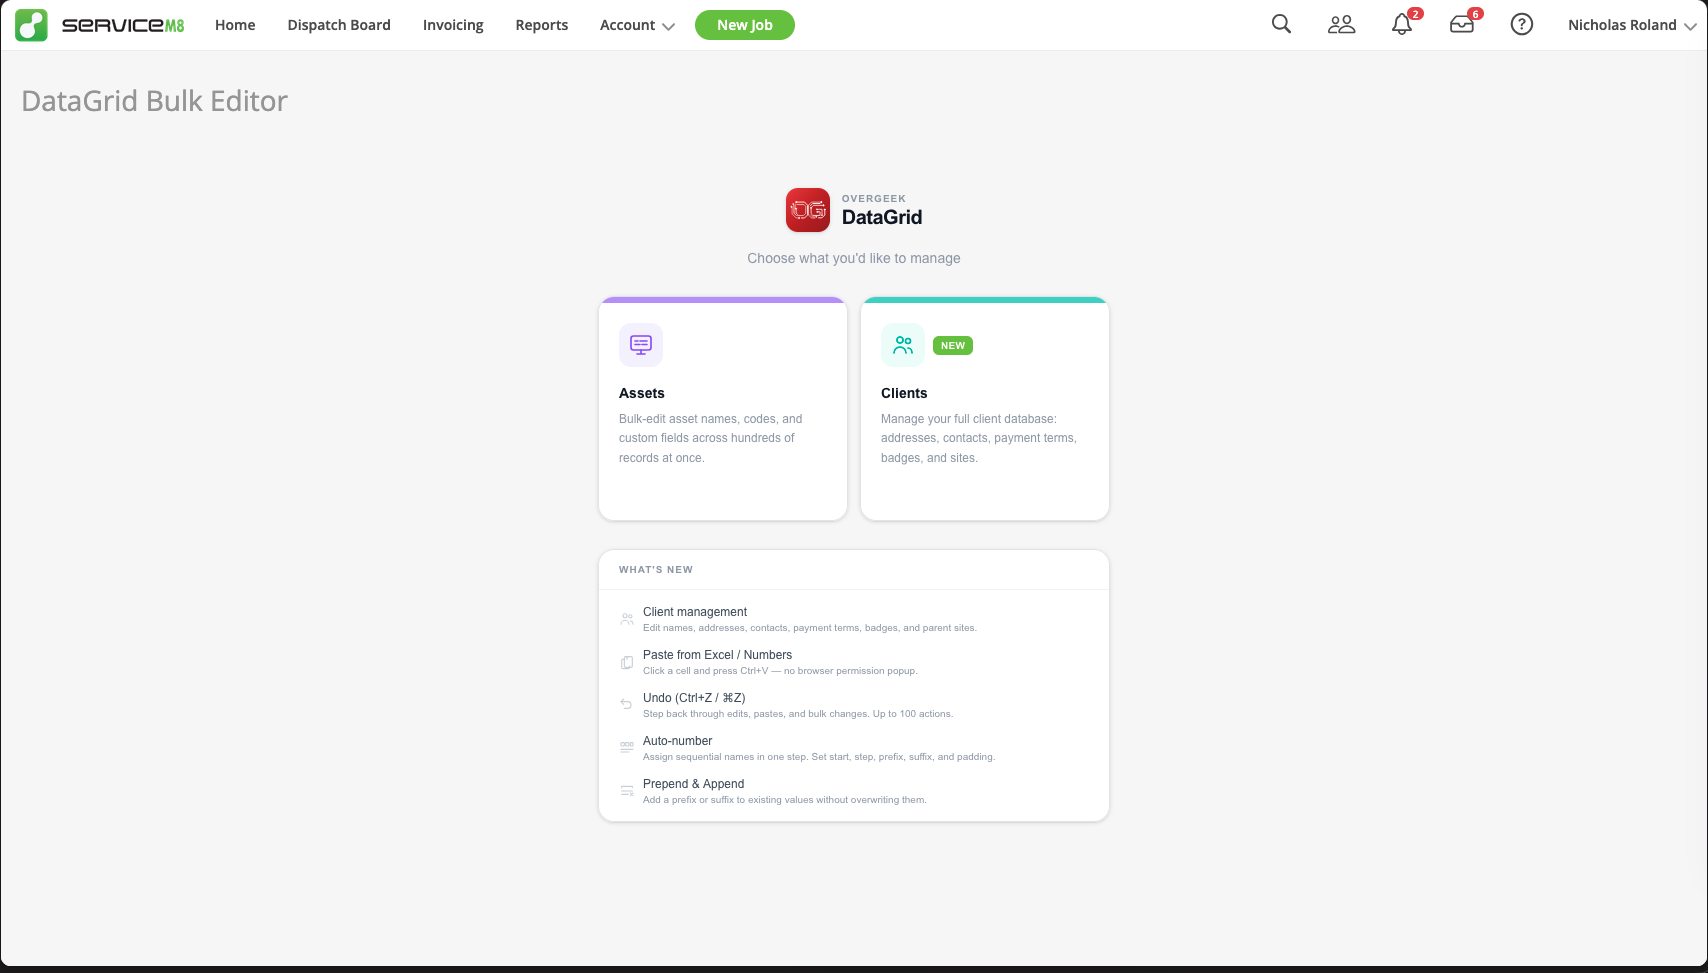Click the 'Client management' entry text
Screen dimensions: 1708x973
(695, 612)
